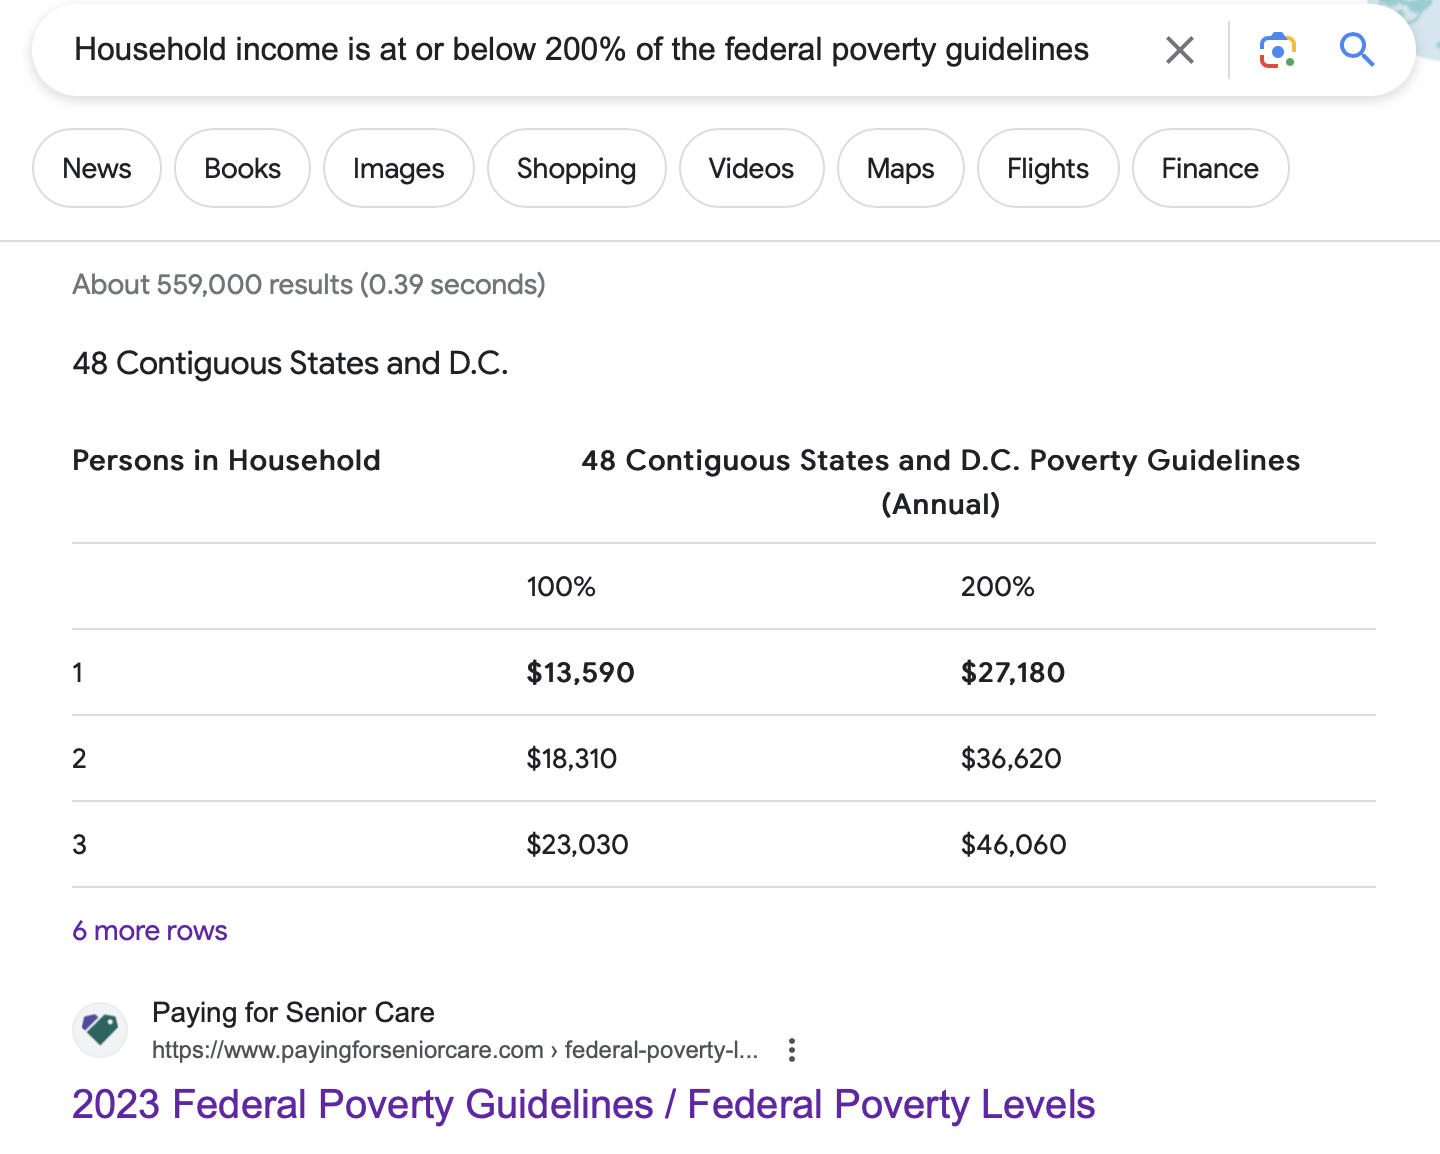Select the Finance filter chip
Viewport: 1440px width, 1154px height.
1210,168
